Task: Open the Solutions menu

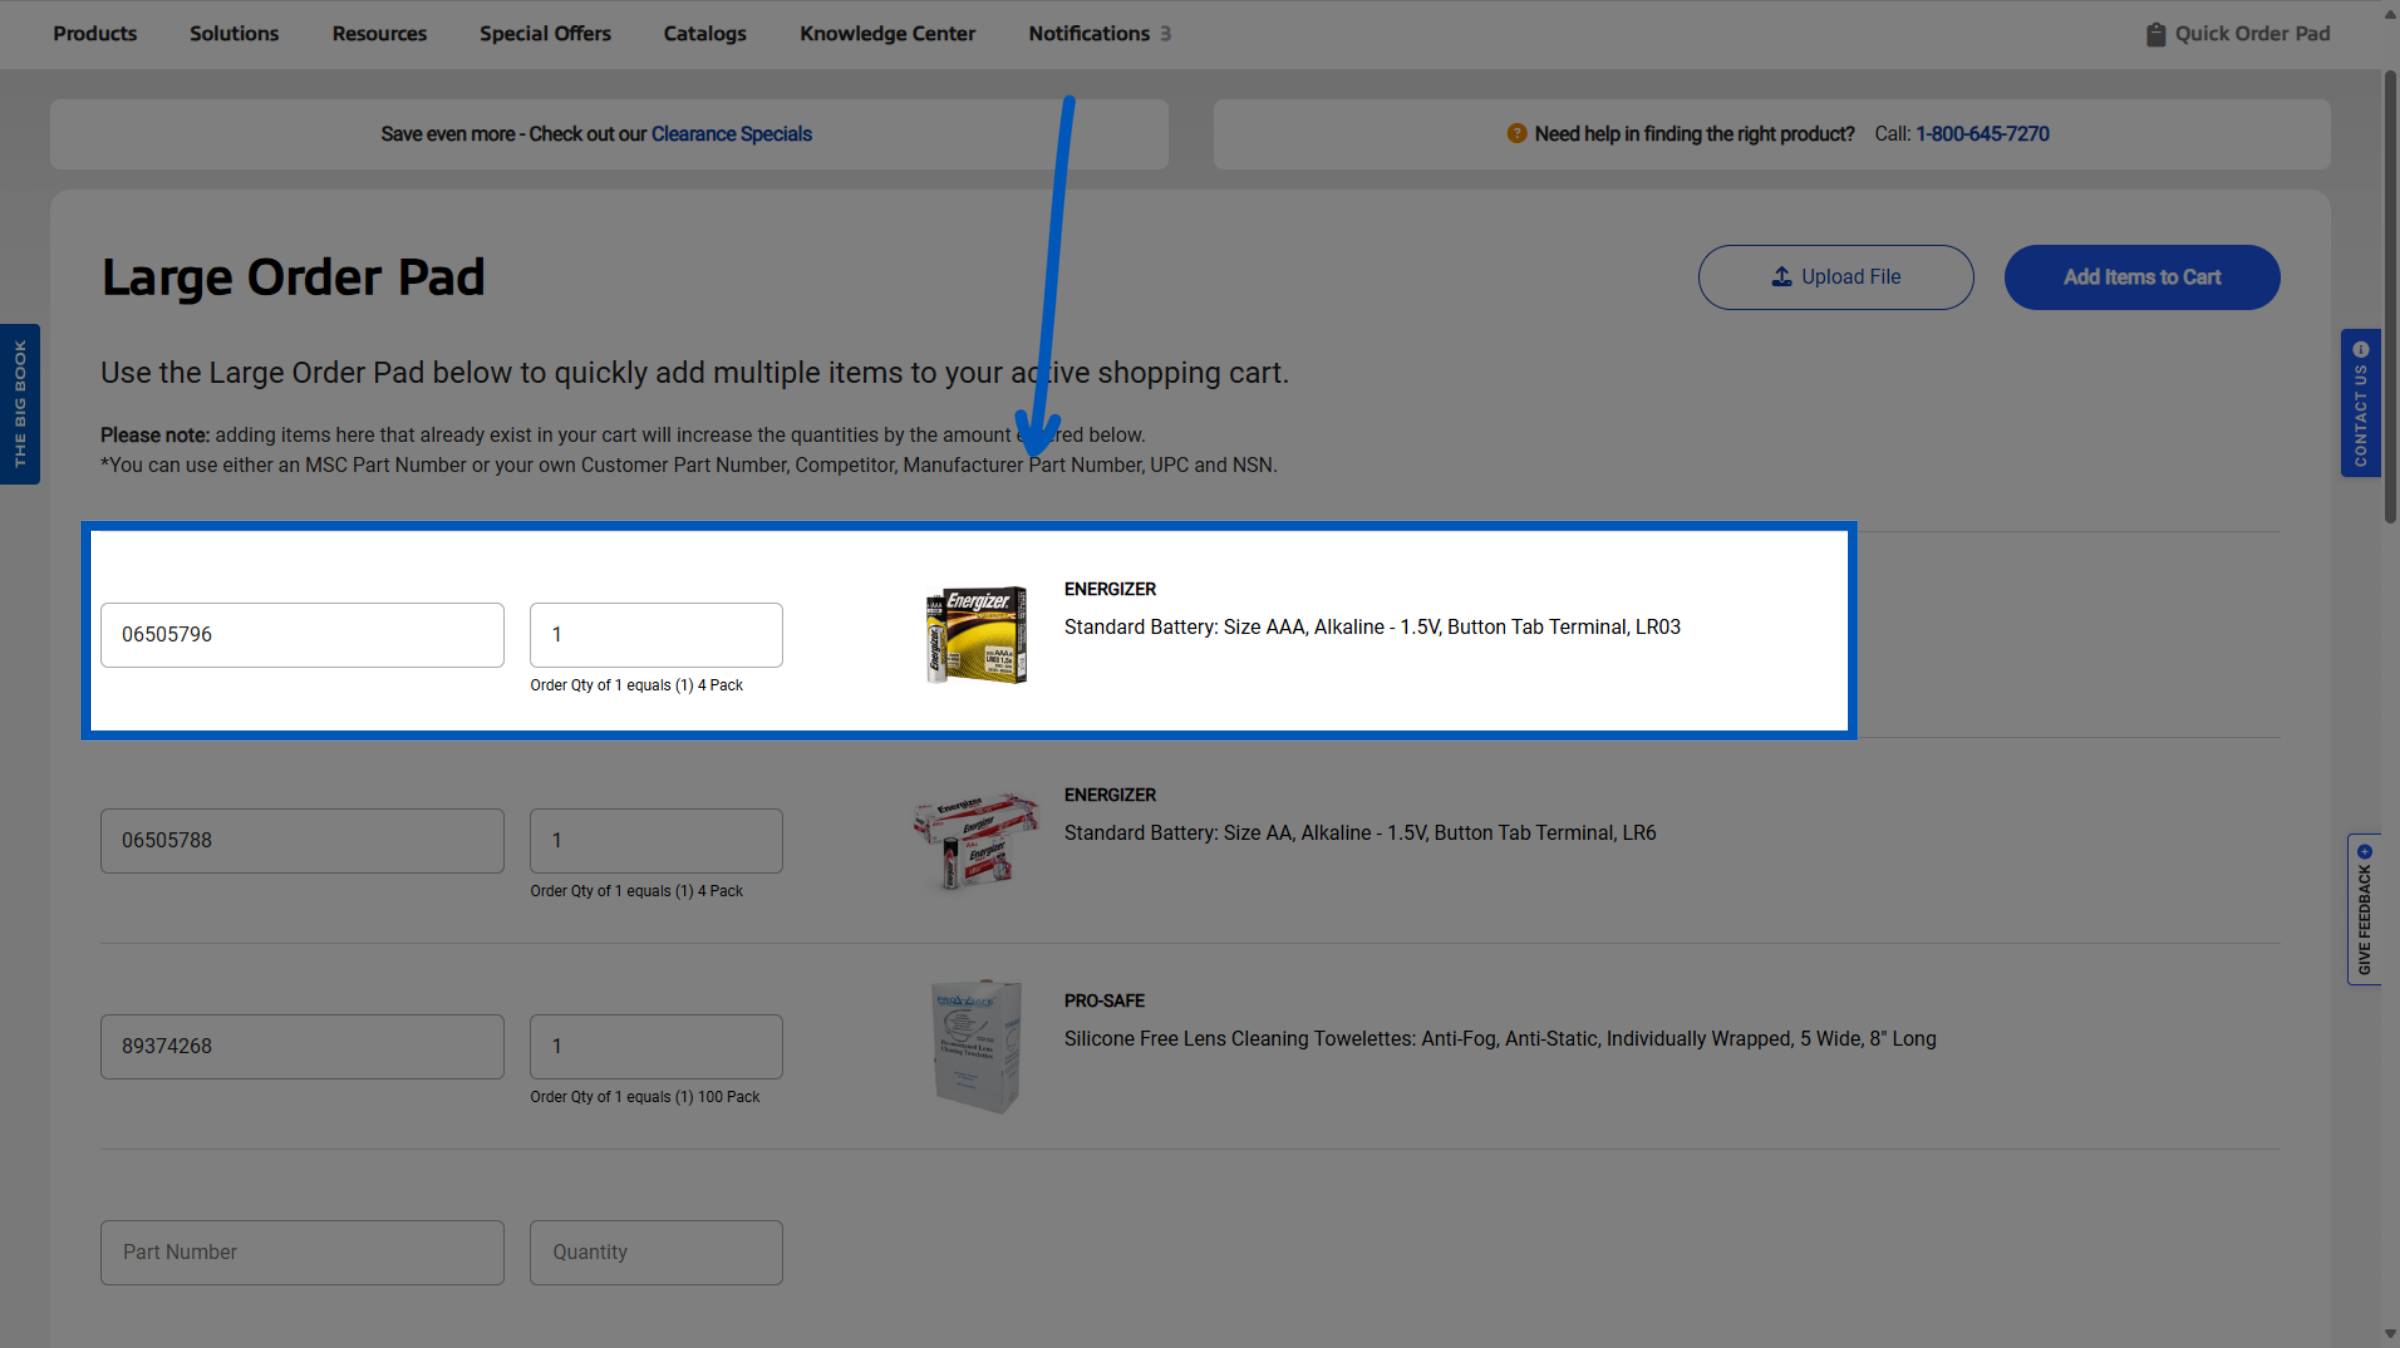Action: coord(234,33)
